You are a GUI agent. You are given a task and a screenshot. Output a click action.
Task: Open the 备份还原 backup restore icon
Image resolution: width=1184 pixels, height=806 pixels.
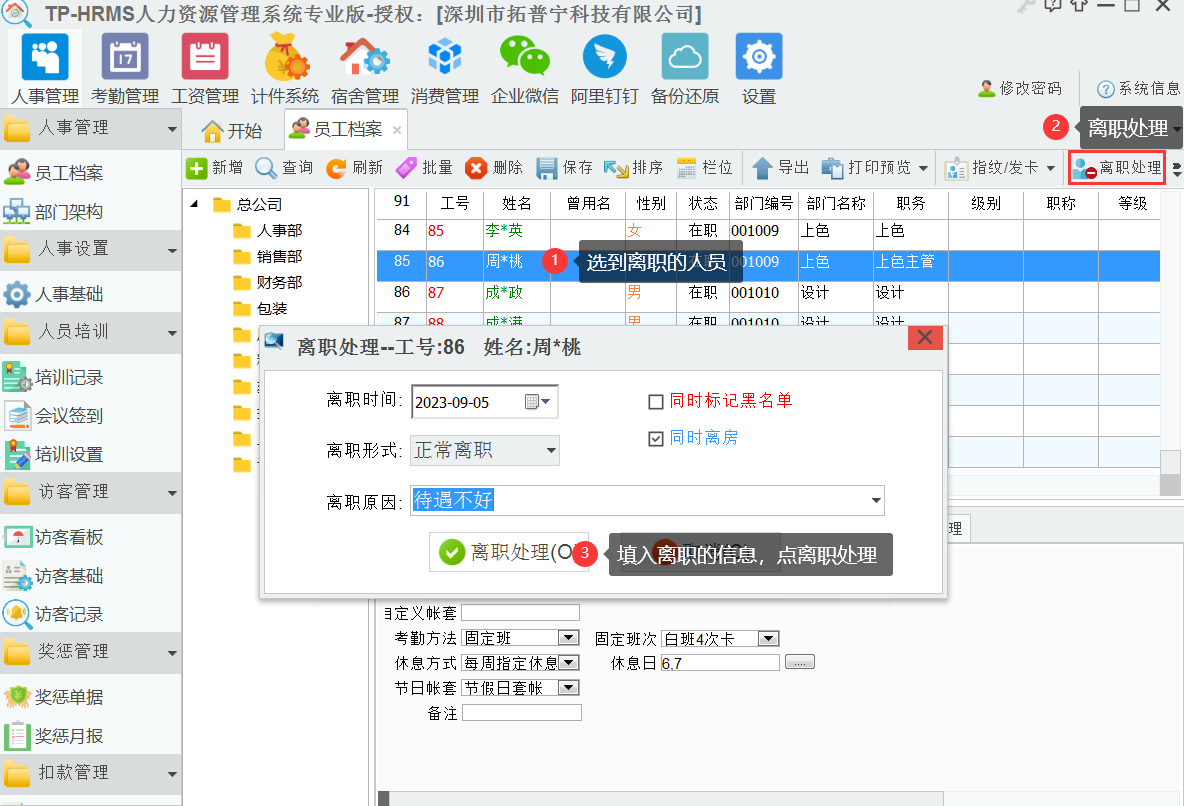tap(685, 57)
